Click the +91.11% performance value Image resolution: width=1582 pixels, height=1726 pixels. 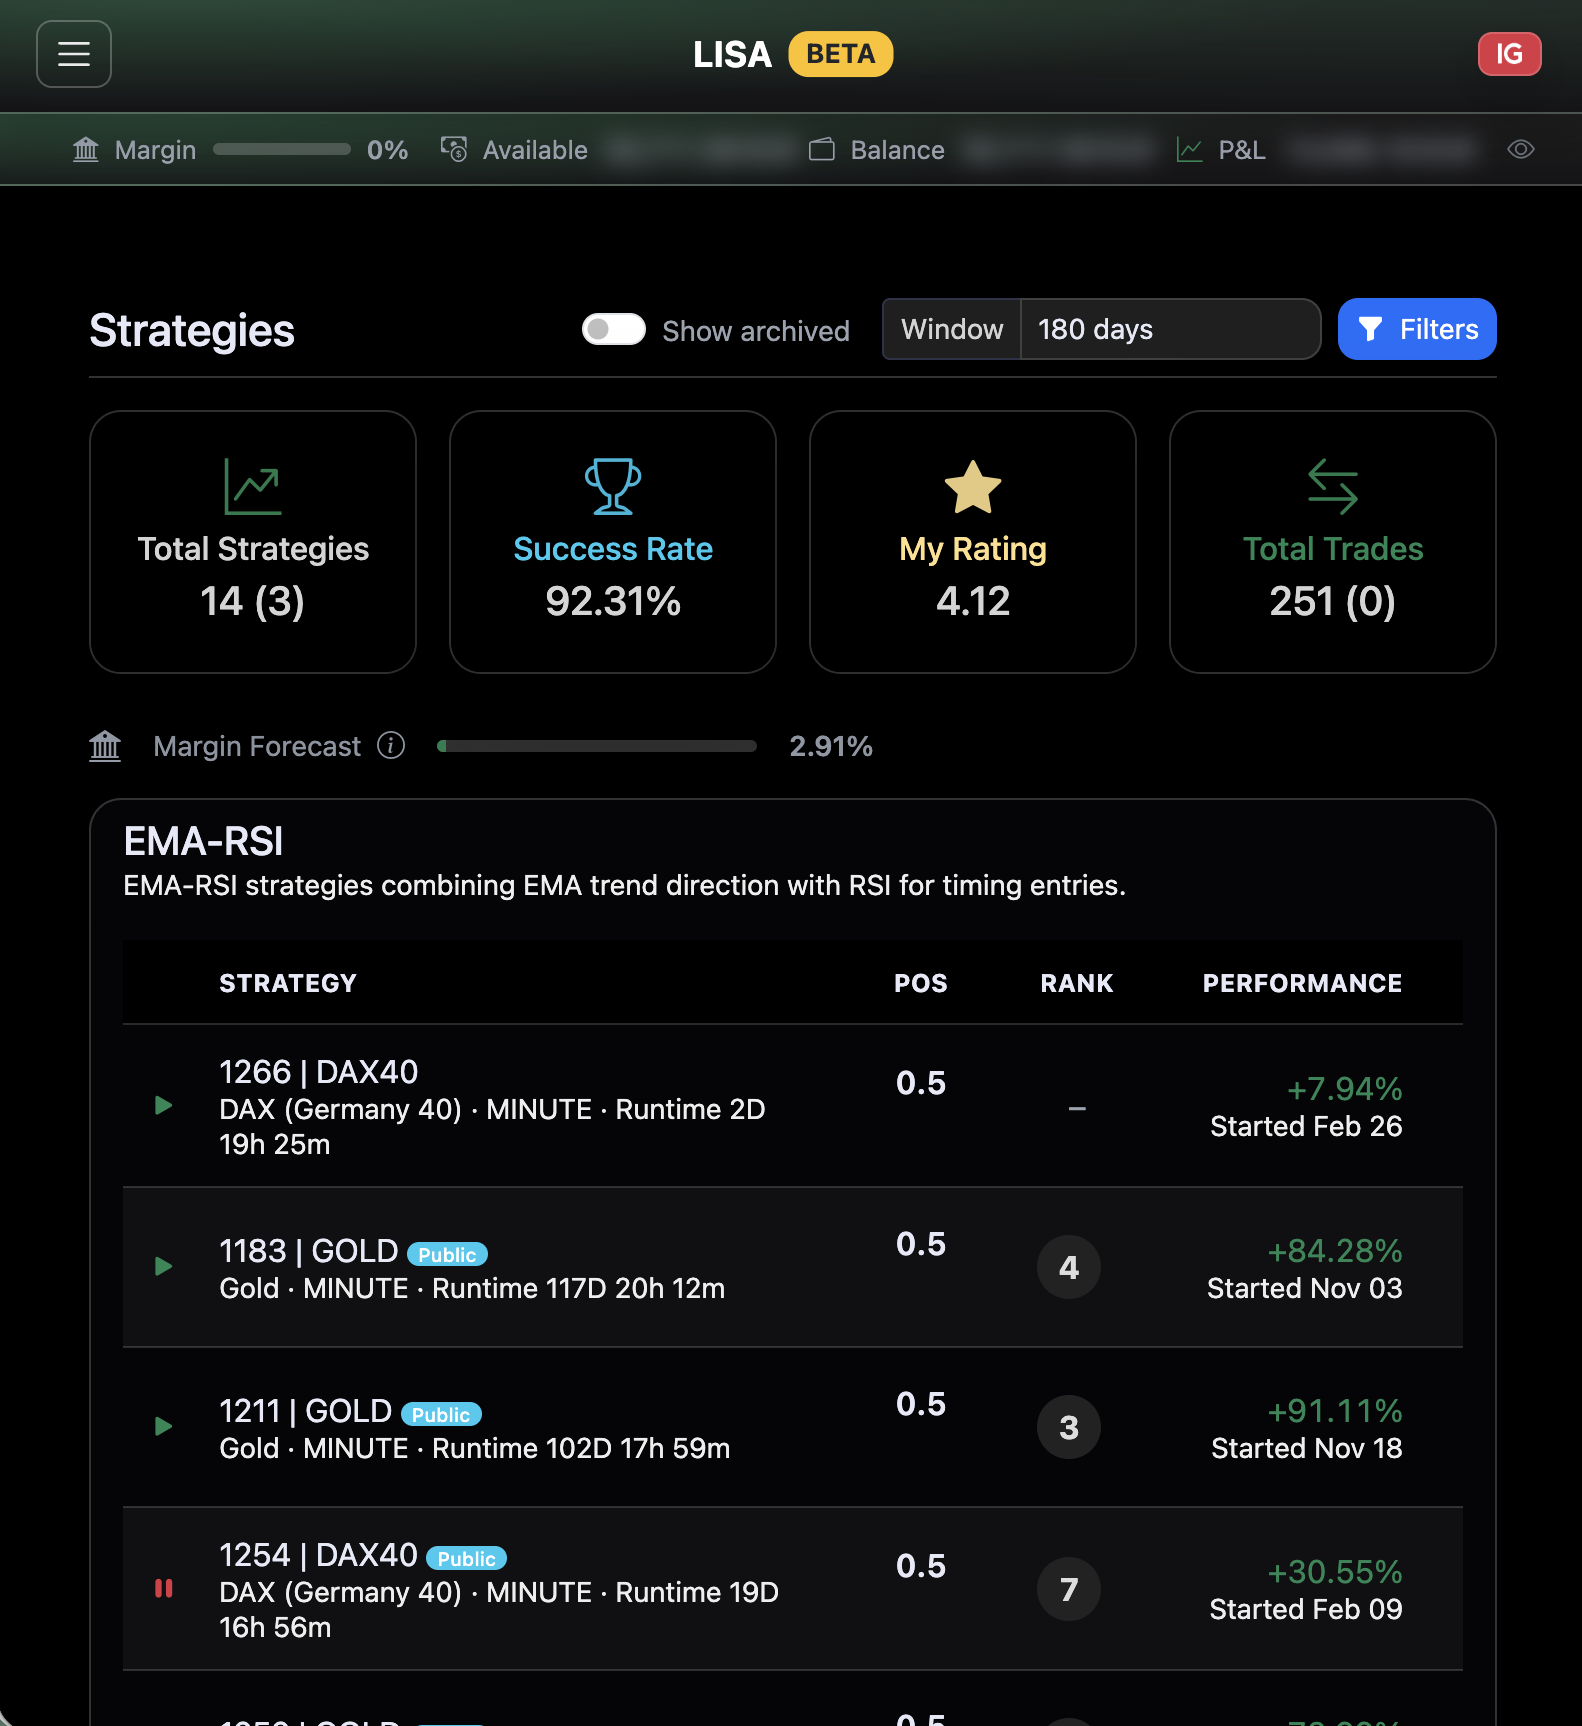pos(1335,1410)
